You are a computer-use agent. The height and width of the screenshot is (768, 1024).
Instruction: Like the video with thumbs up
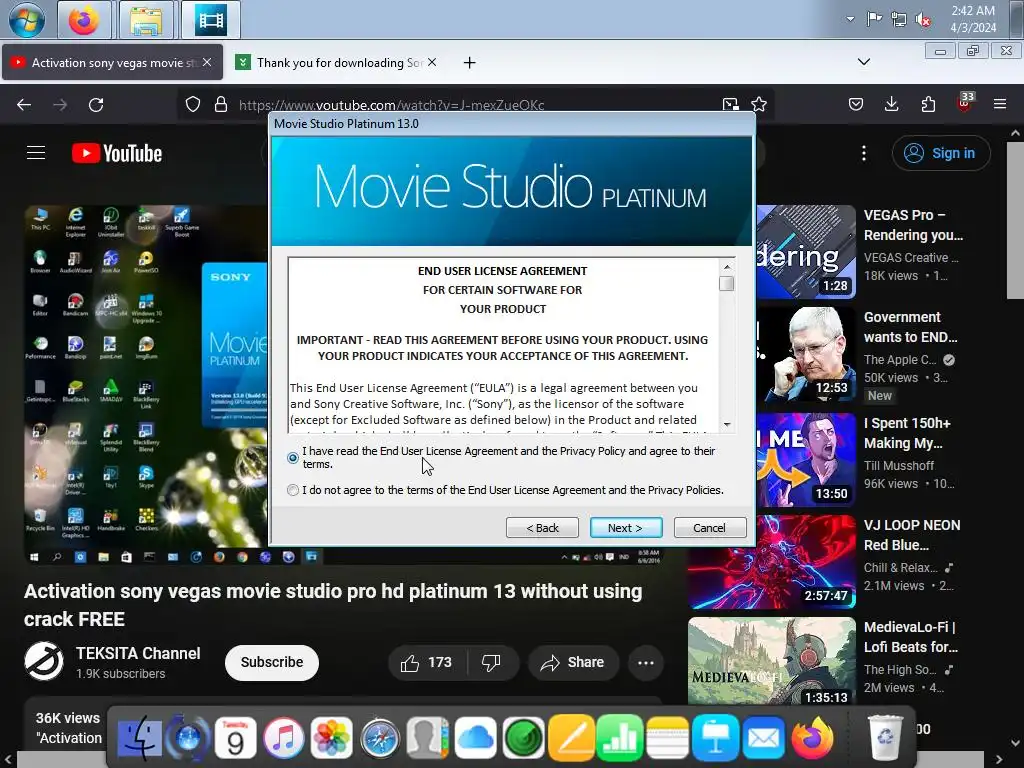[428, 663]
